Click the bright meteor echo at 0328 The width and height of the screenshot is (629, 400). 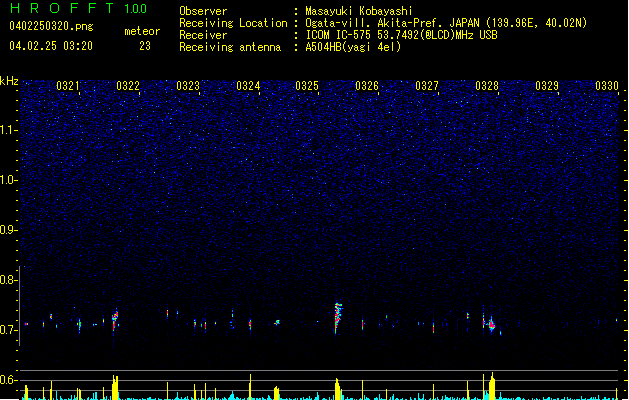coord(492,325)
